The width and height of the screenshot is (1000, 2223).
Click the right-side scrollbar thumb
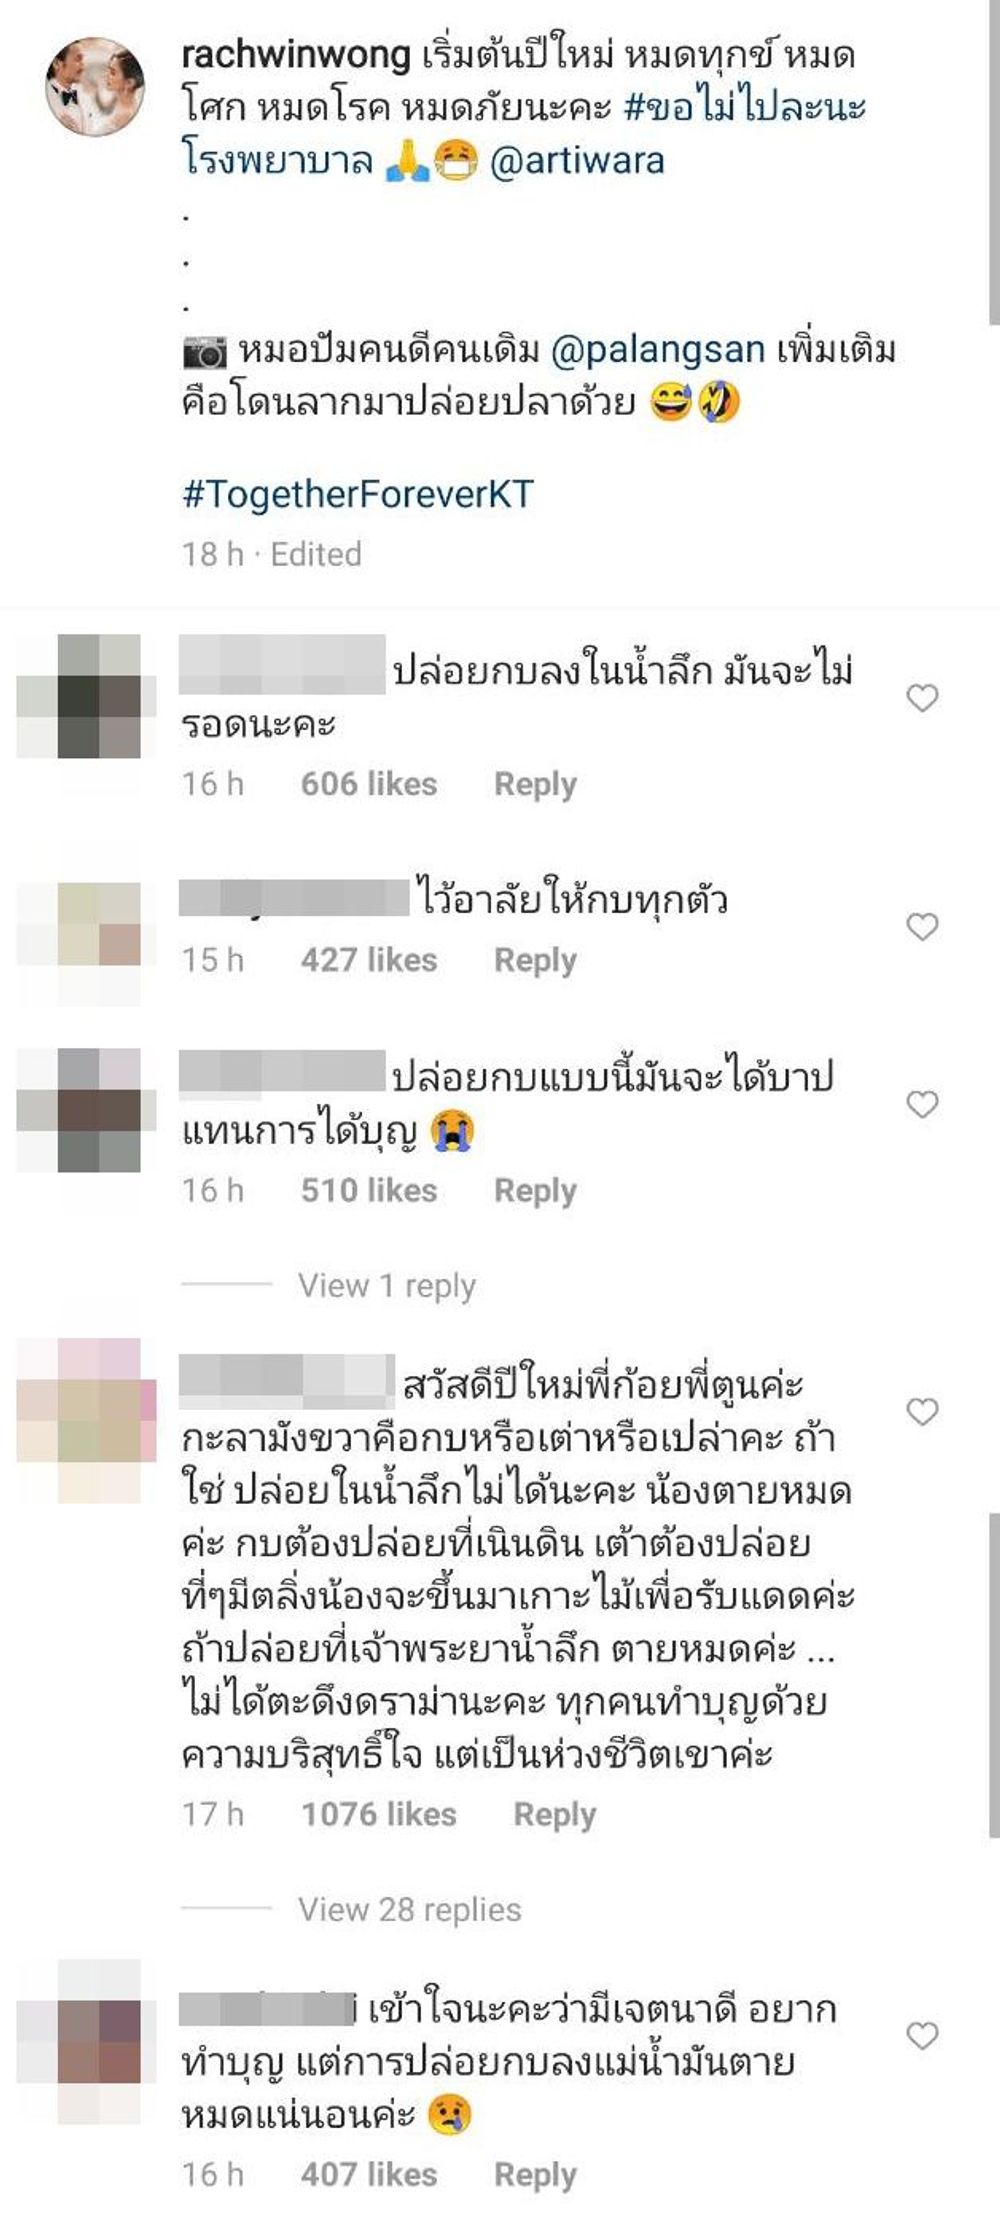coord(994,1675)
